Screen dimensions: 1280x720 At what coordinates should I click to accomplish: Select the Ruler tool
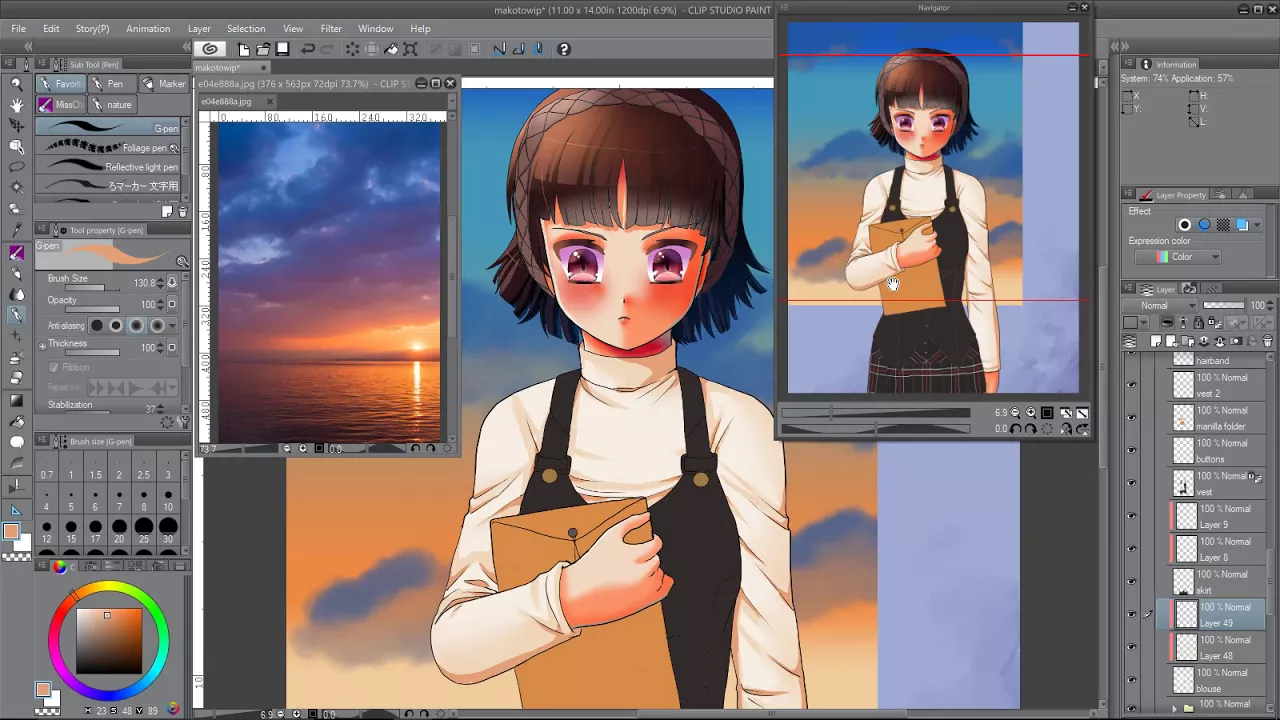tap(17, 510)
